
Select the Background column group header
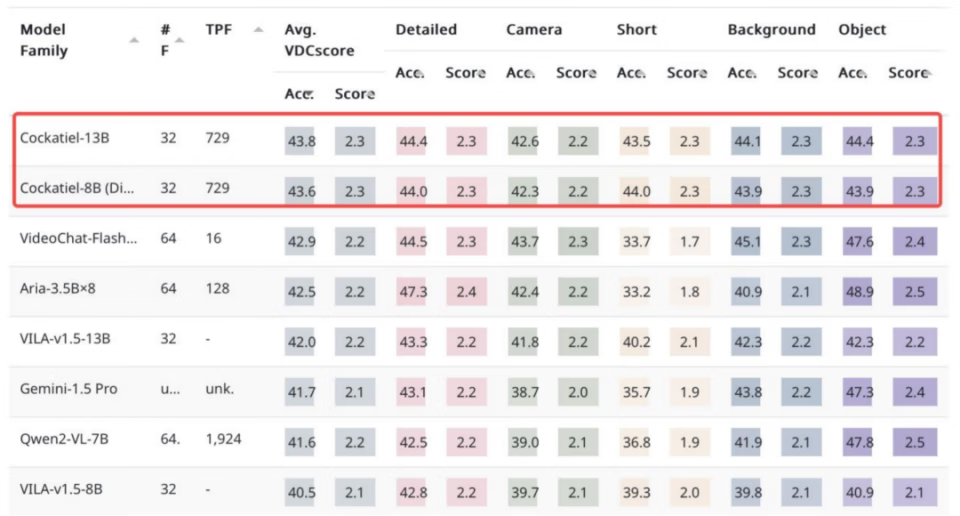point(771,29)
